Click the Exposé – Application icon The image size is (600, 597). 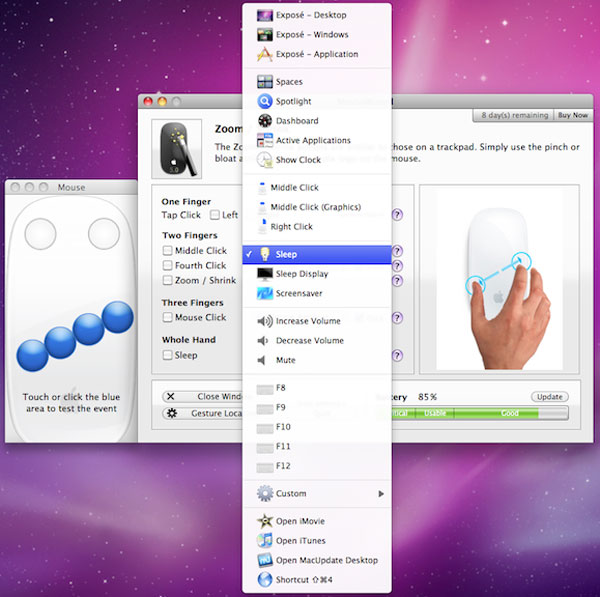pos(264,54)
